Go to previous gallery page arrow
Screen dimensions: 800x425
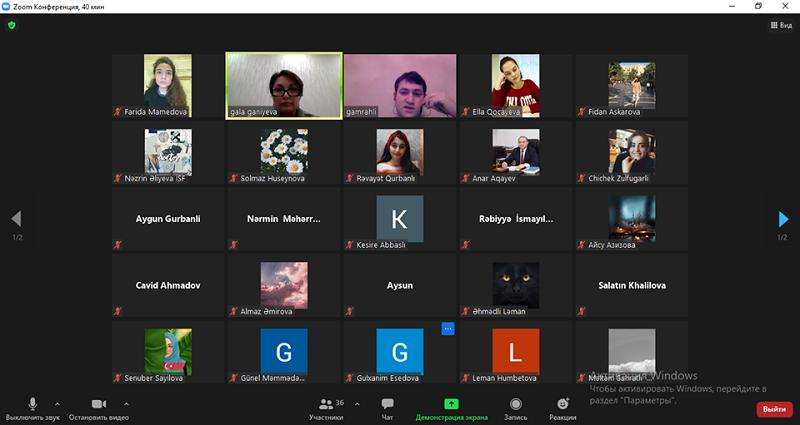click(16, 219)
